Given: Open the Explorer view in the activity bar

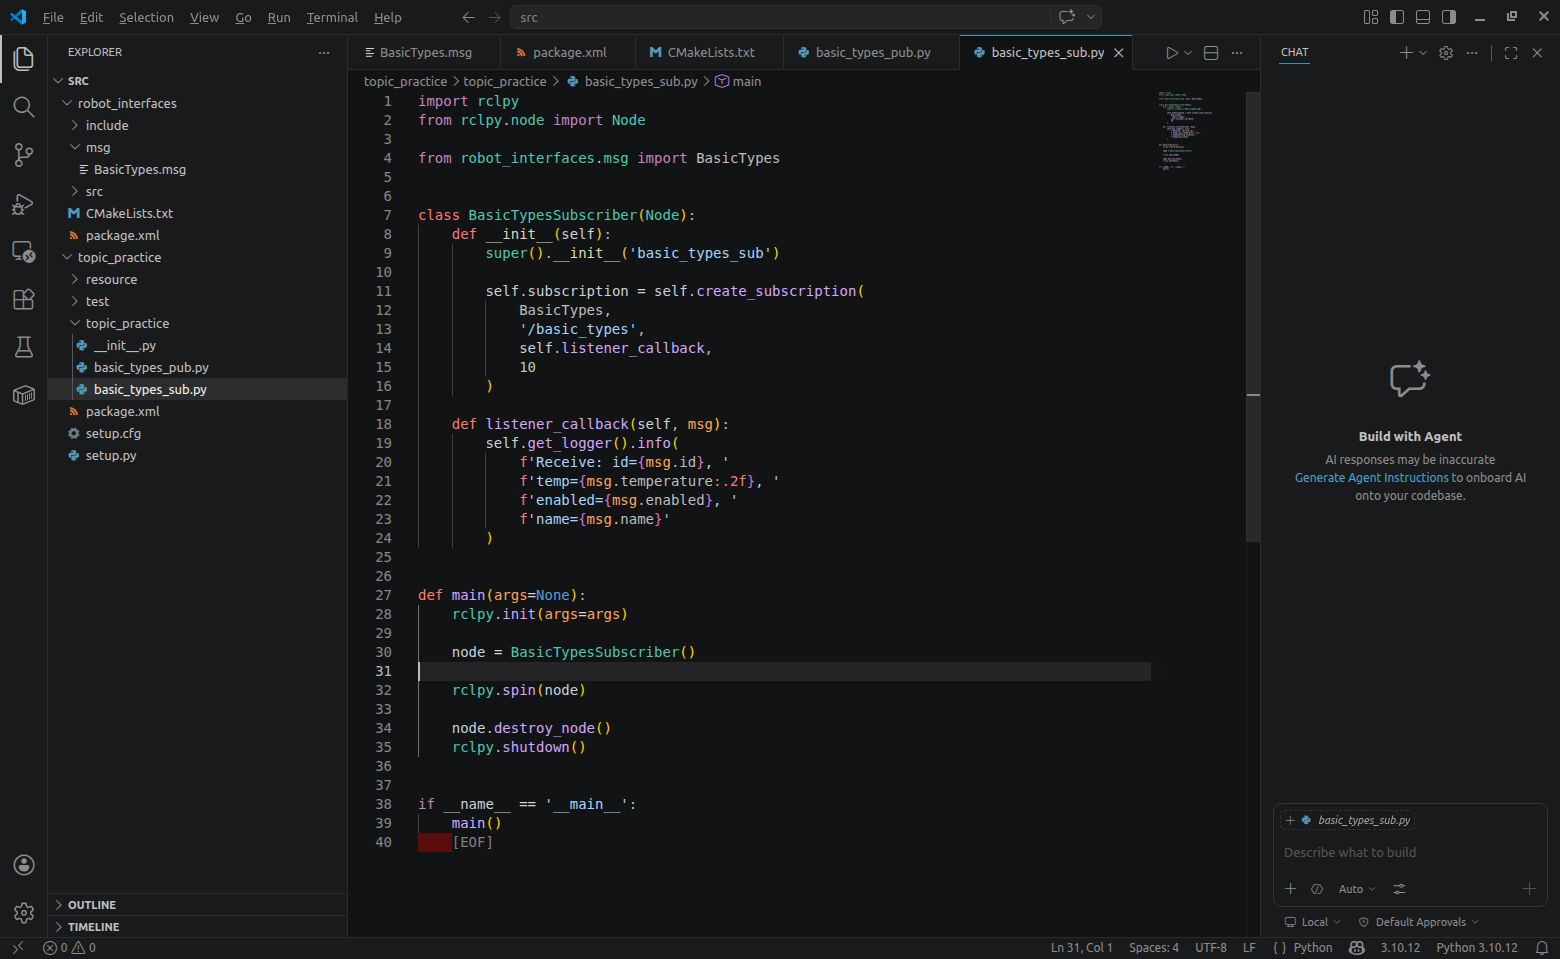Looking at the screenshot, I should tap(24, 59).
